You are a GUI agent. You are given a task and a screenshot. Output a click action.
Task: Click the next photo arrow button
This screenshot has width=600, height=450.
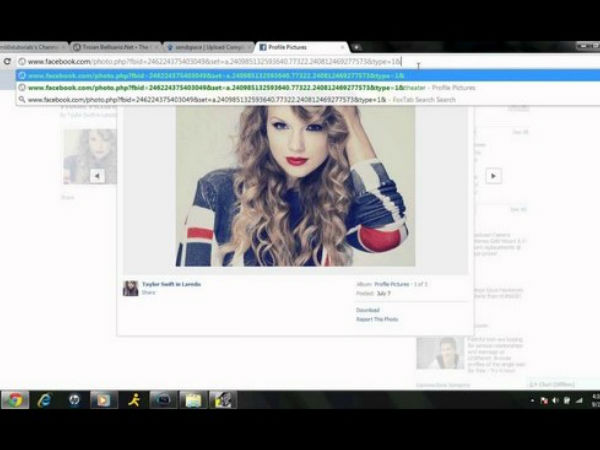pos(492,175)
